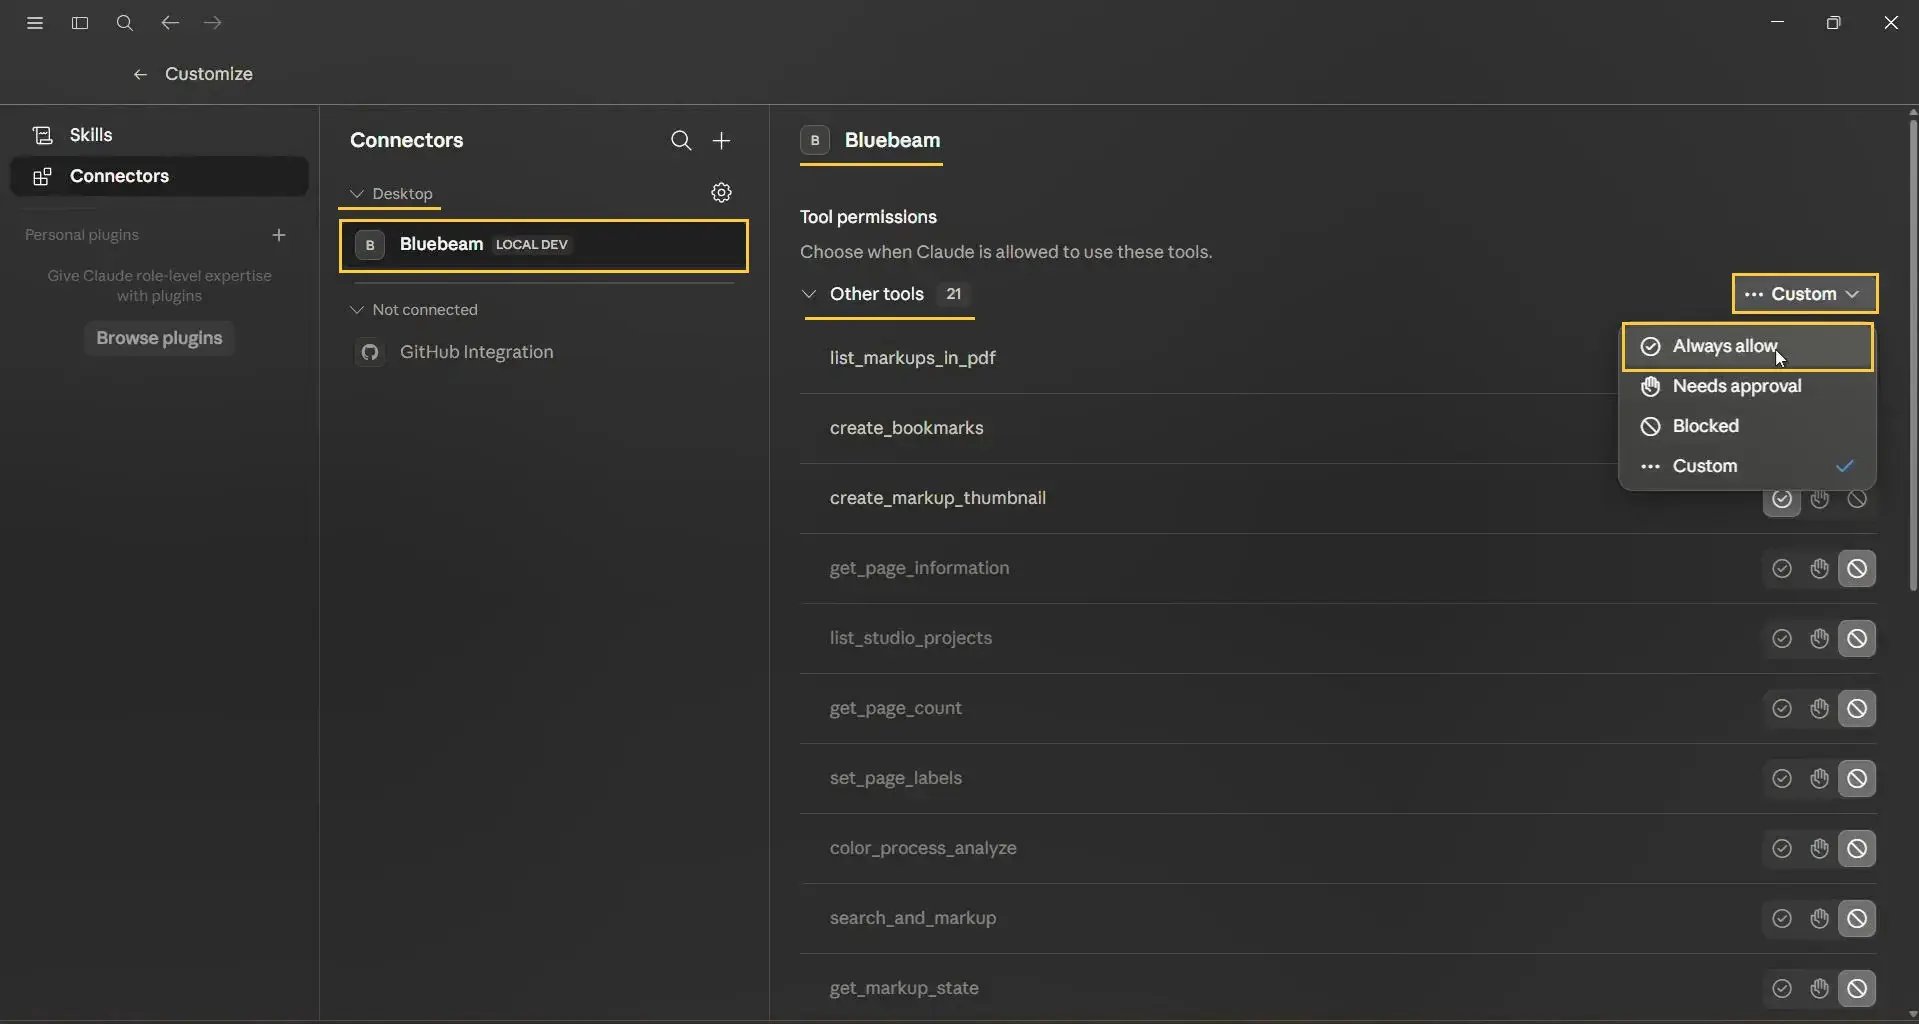Set color_process_analyze to always allow
Image resolution: width=1919 pixels, height=1024 pixels.
pyautogui.click(x=1782, y=849)
